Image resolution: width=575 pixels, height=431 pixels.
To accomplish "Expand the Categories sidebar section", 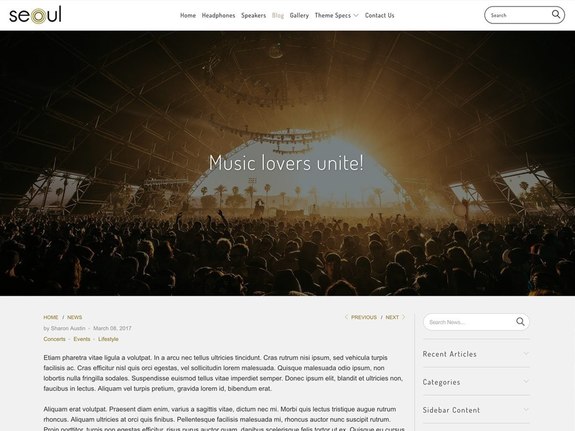I will click(476, 382).
